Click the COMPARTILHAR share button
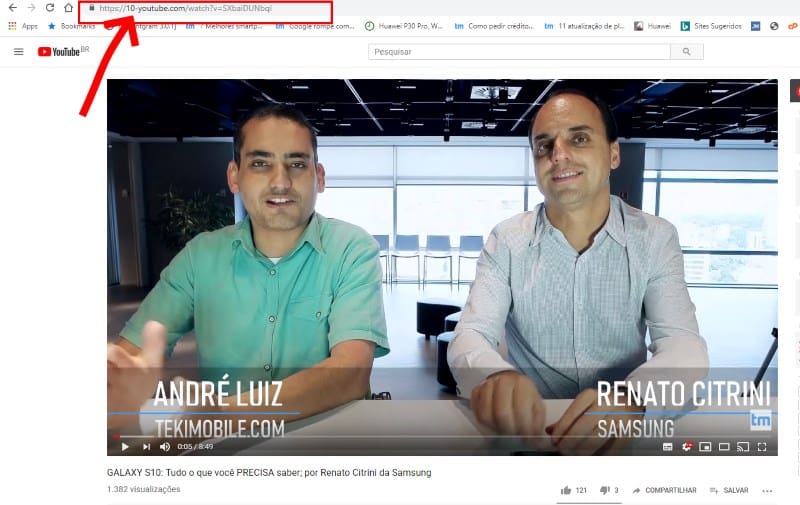This screenshot has width=800, height=505. pos(664,490)
